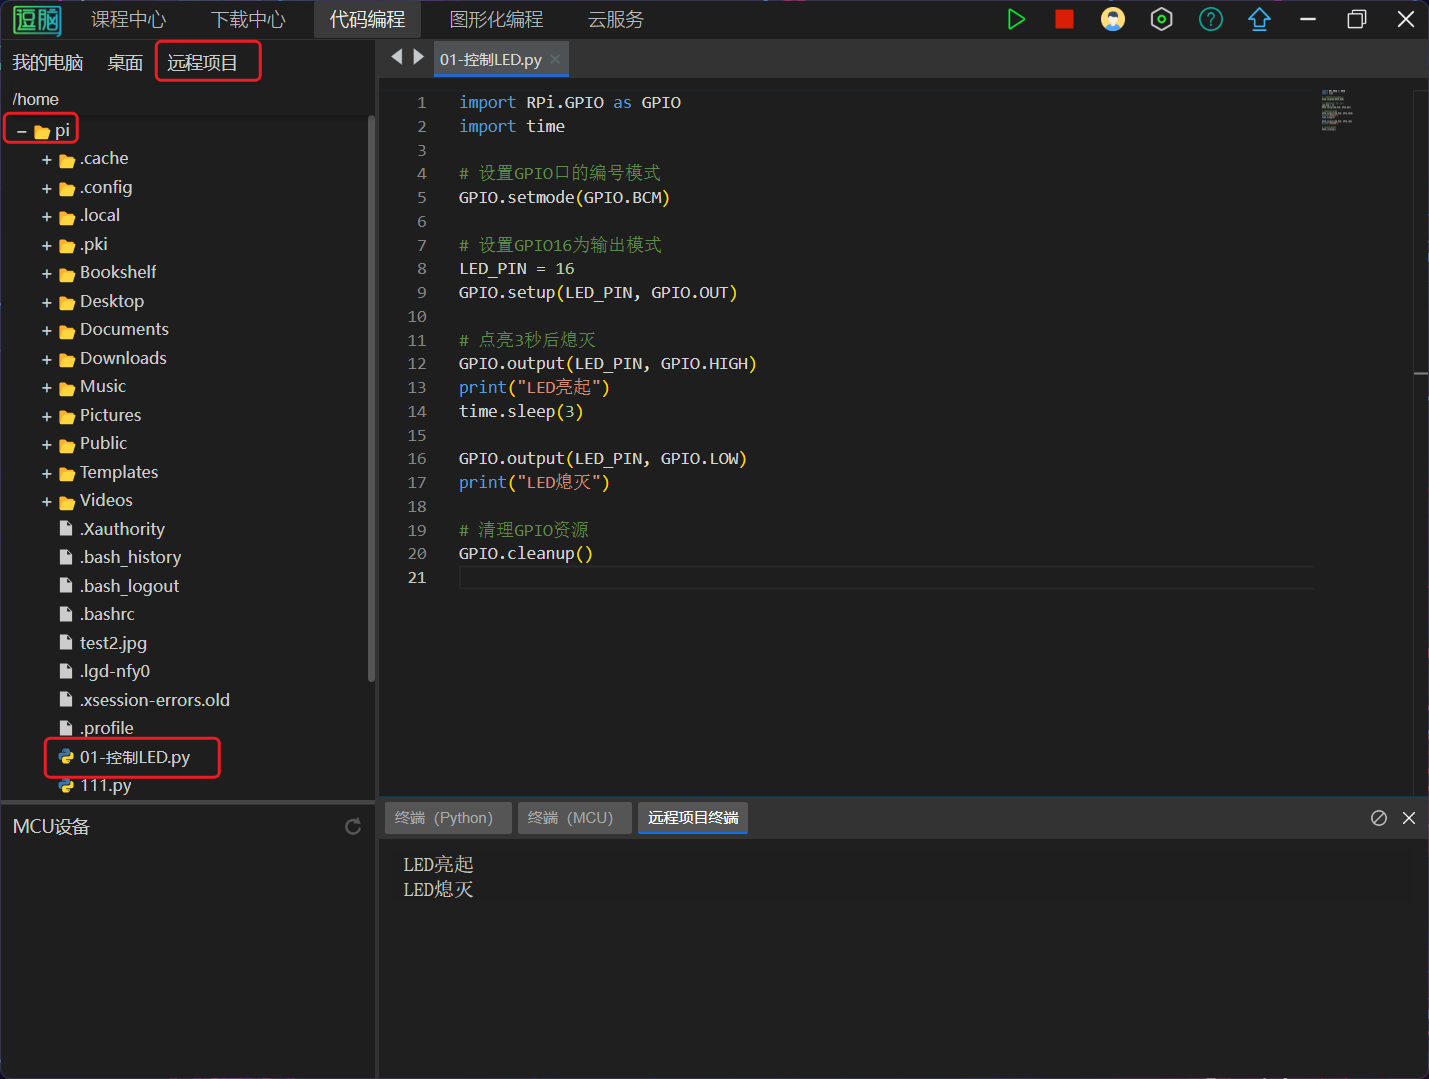Switch to 图形化编程 tab
The height and width of the screenshot is (1079, 1429).
coord(497,19)
